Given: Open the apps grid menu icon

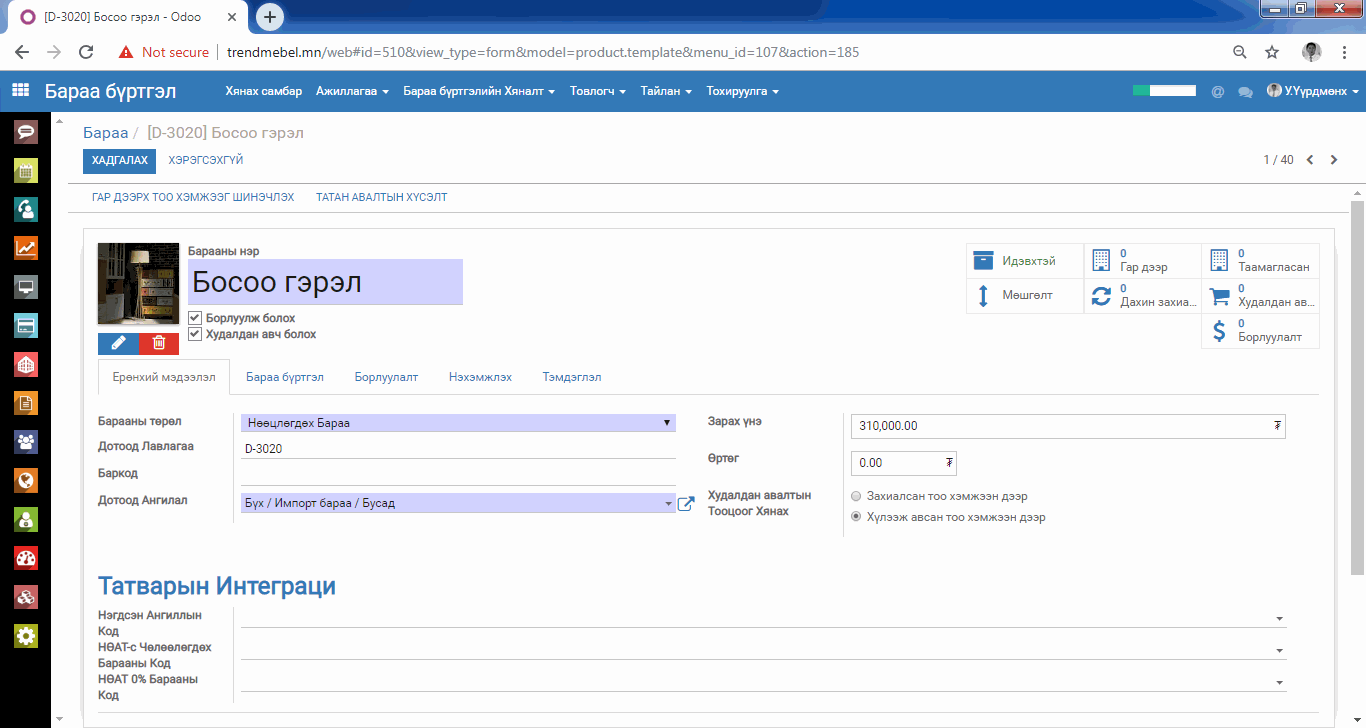Looking at the screenshot, I should click(20, 91).
